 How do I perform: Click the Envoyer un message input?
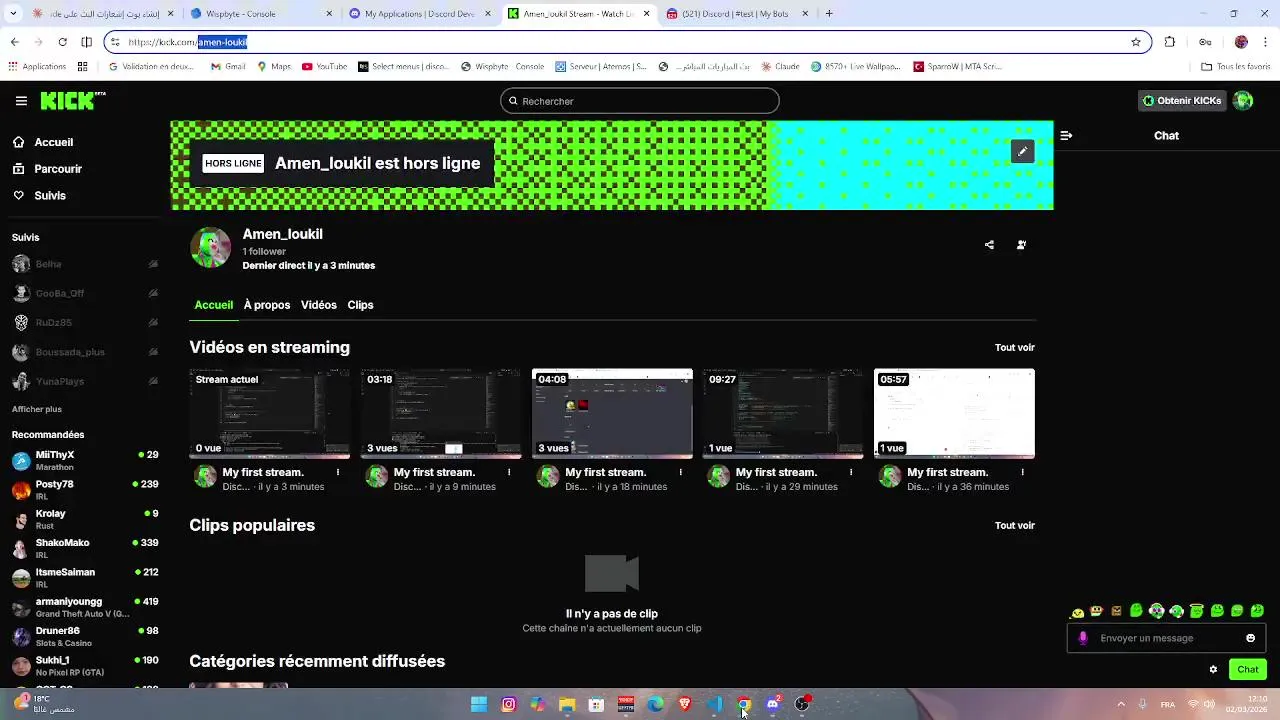tap(1166, 638)
